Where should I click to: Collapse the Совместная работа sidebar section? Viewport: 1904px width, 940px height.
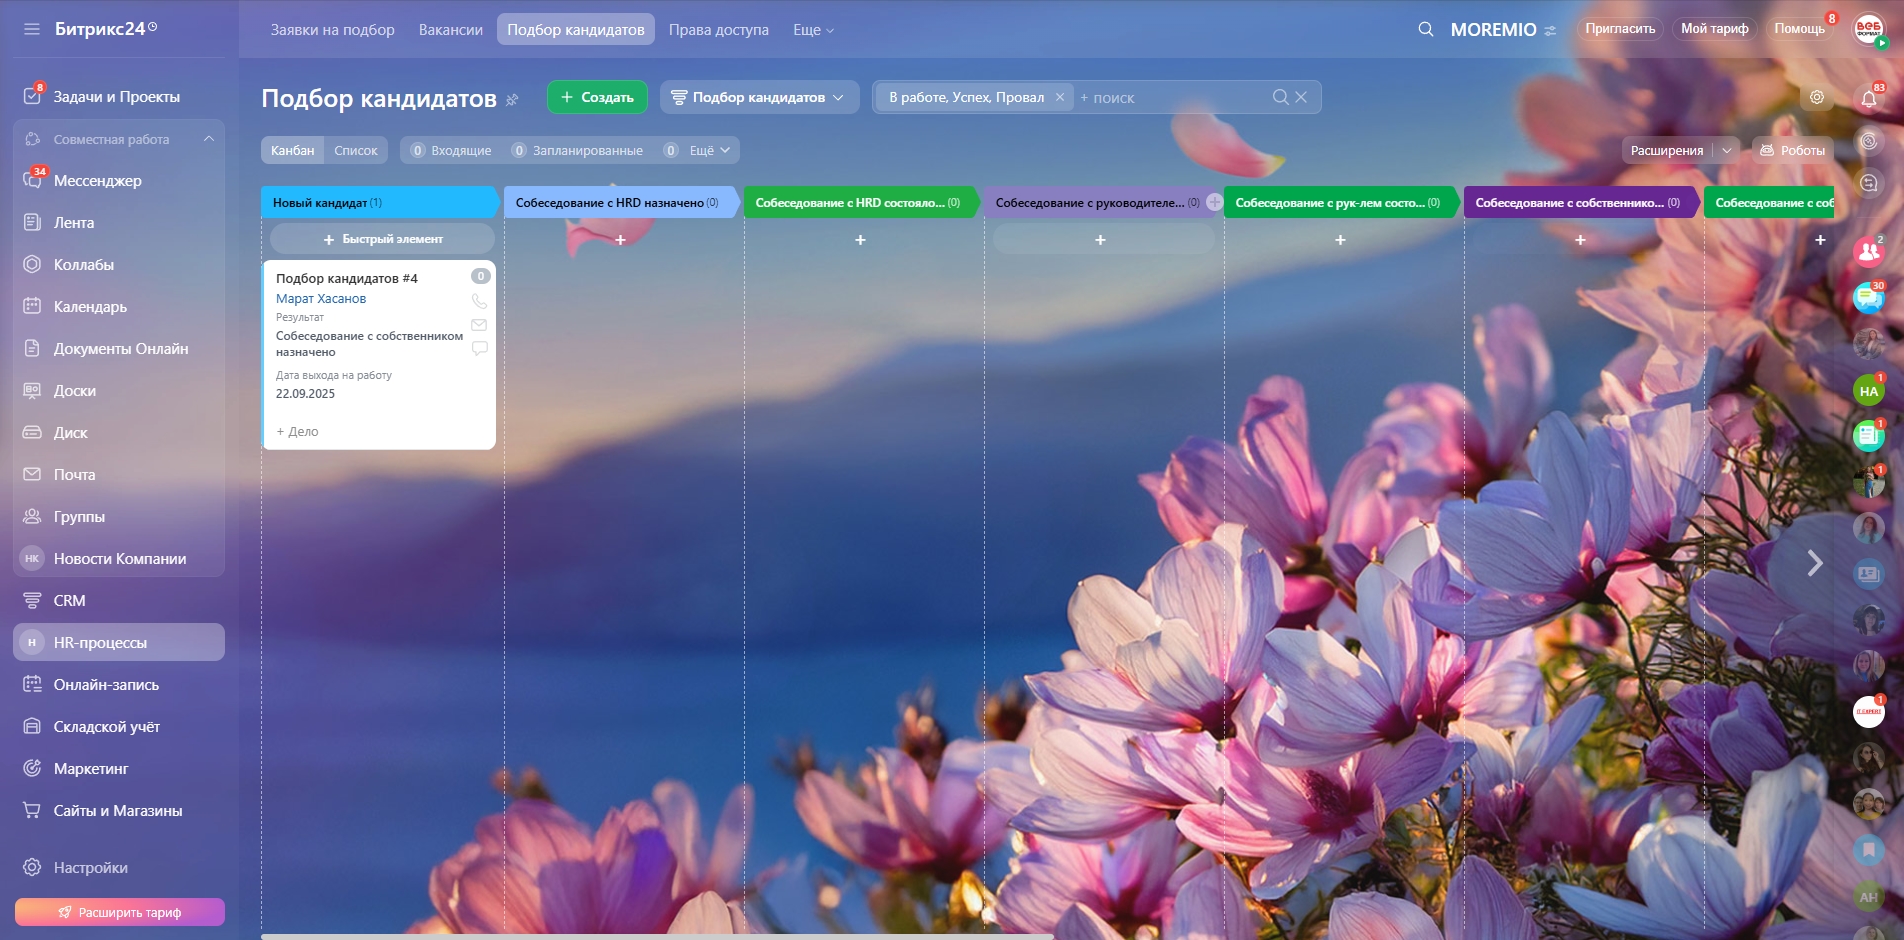[209, 139]
